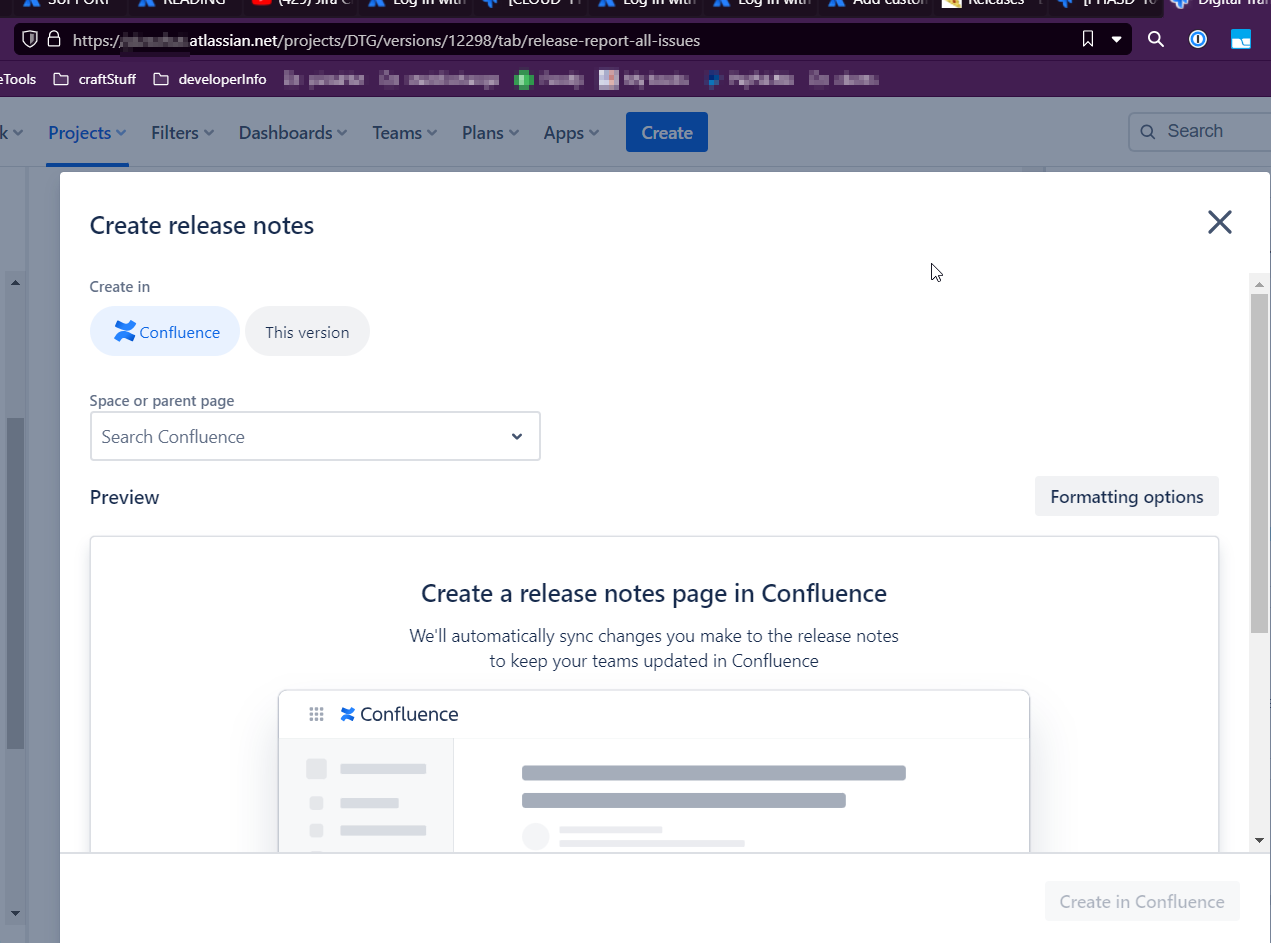Click into the Search Confluence field
This screenshot has height=943, width=1271.
315,436
